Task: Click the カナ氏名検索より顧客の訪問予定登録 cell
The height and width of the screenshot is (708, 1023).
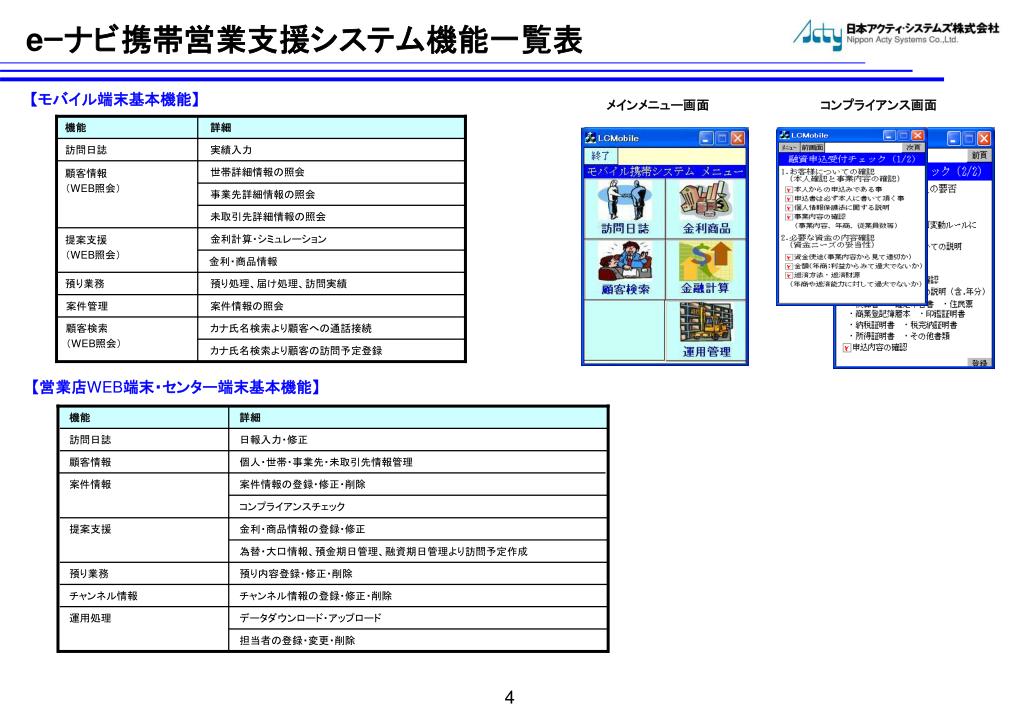Action: pyautogui.click(x=331, y=350)
